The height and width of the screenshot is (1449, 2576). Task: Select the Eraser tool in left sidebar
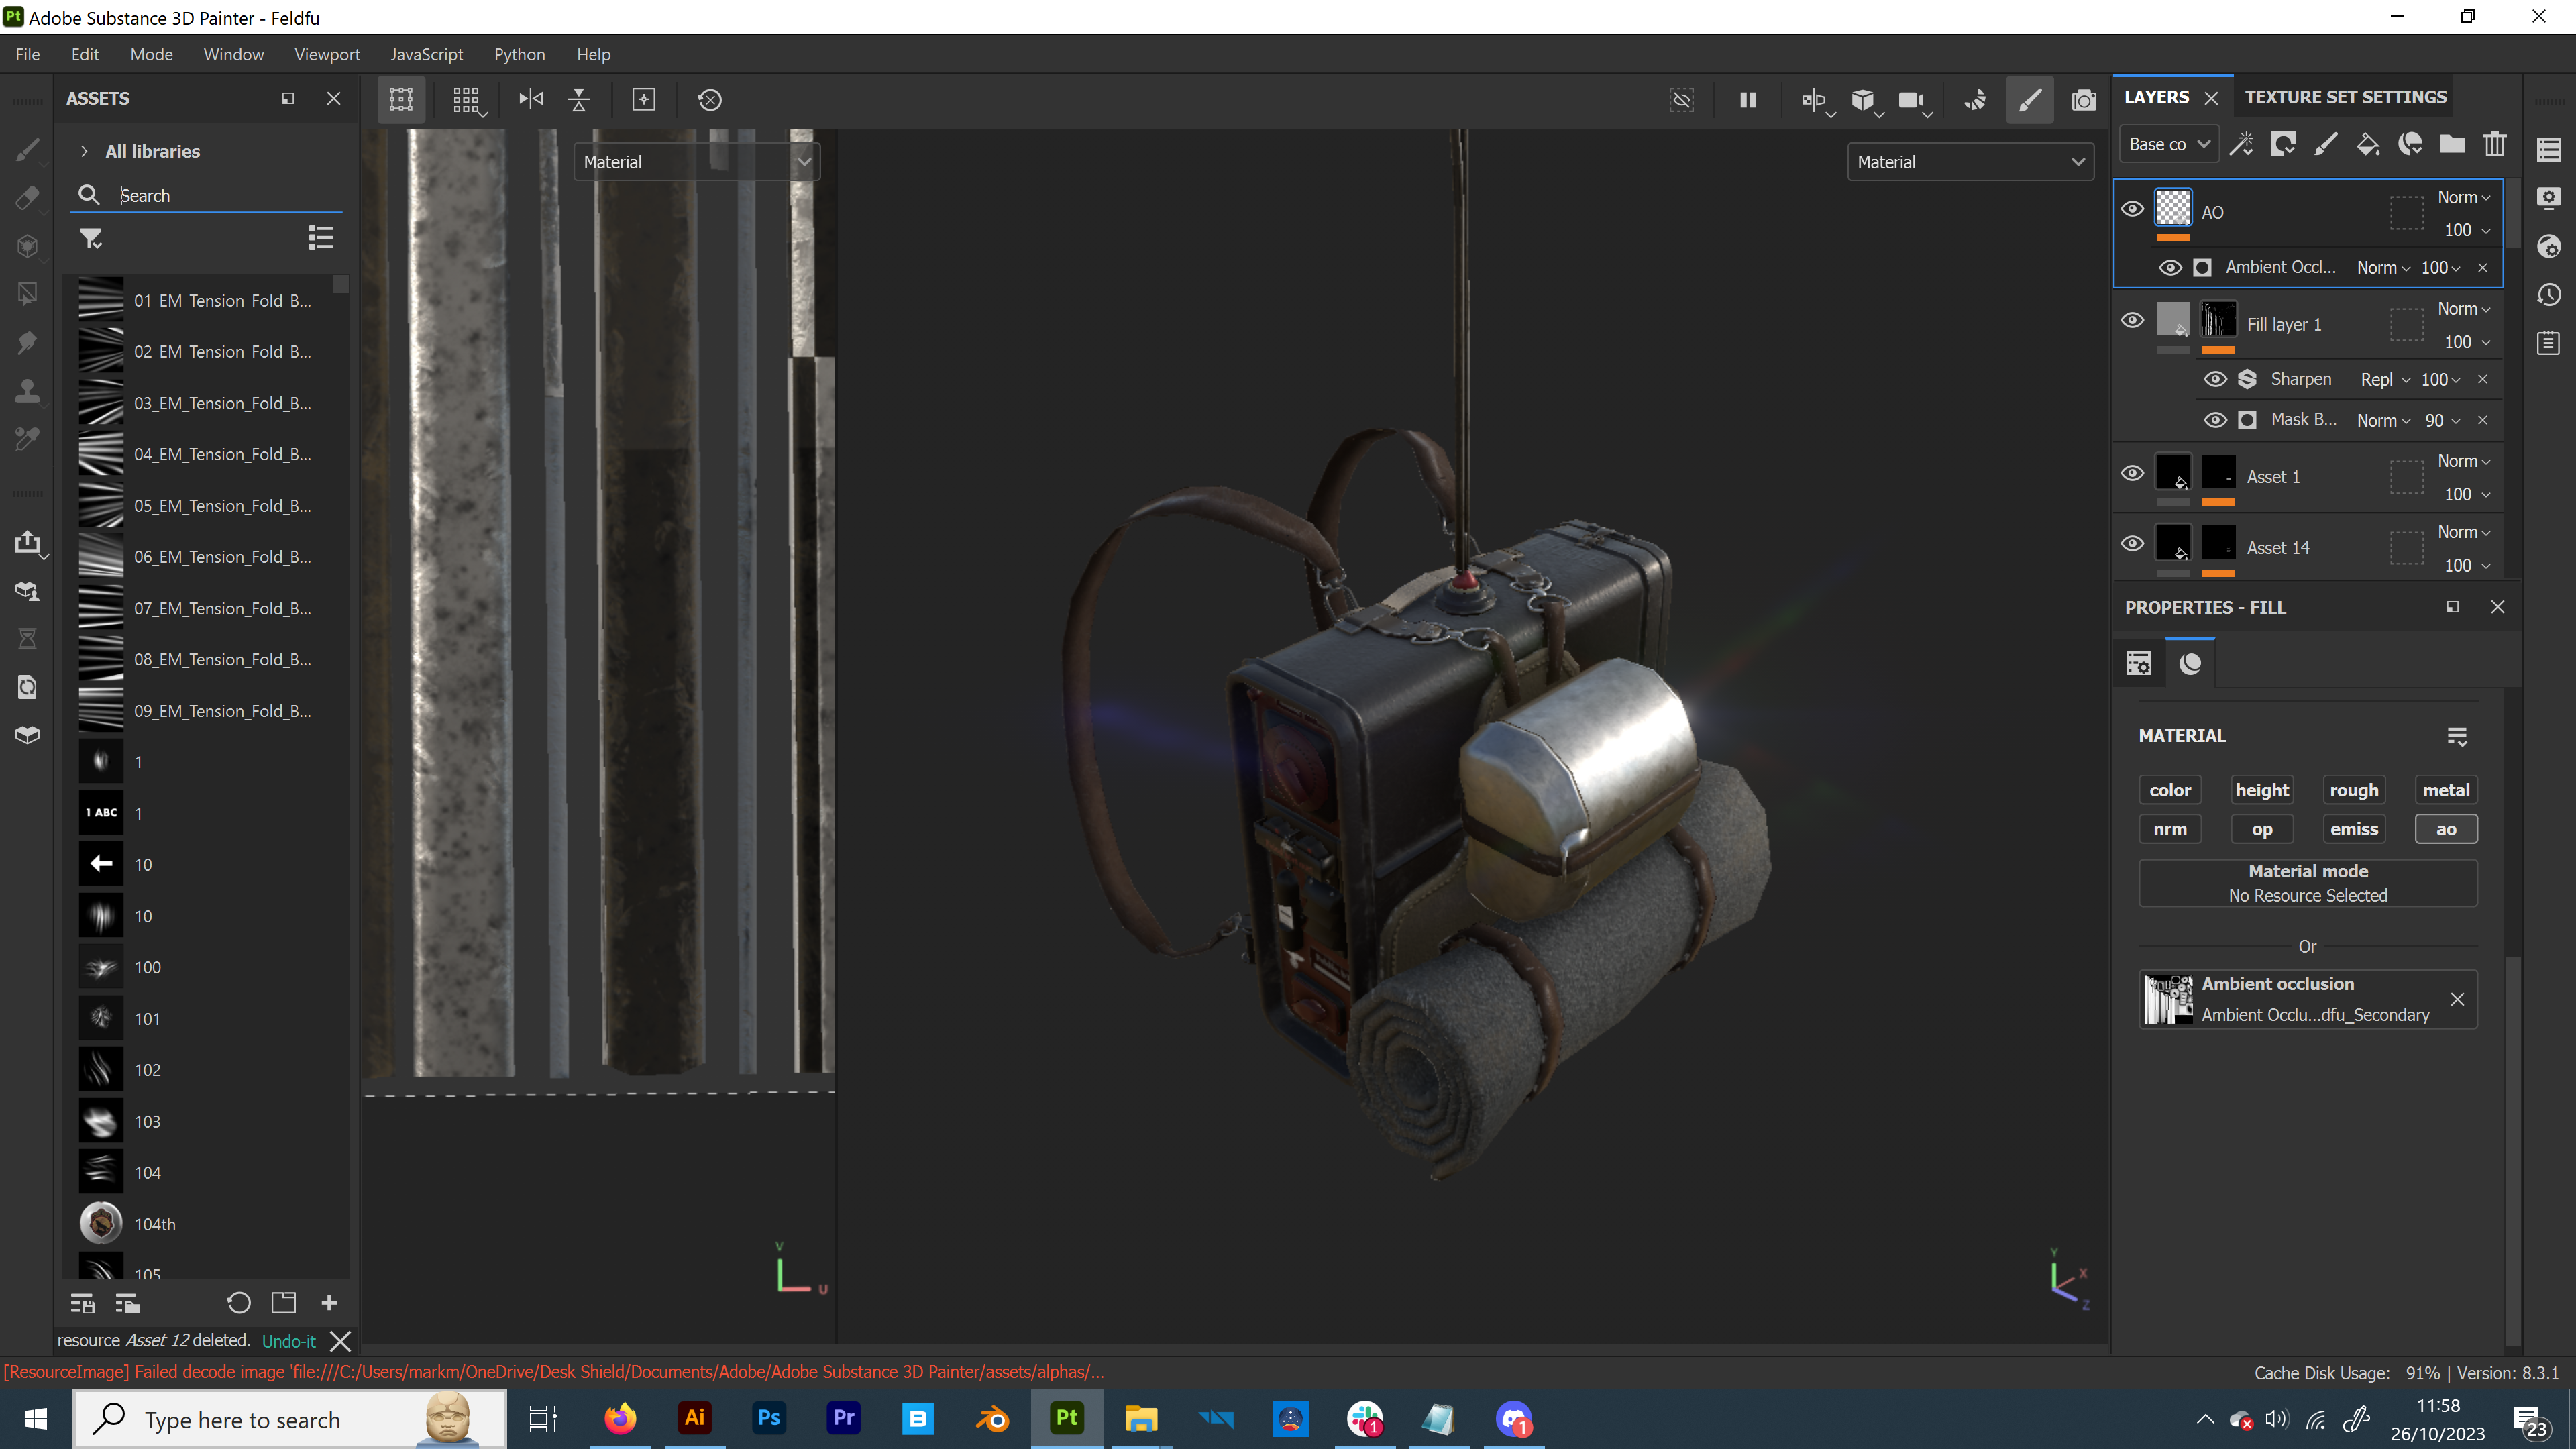tap(27, 198)
